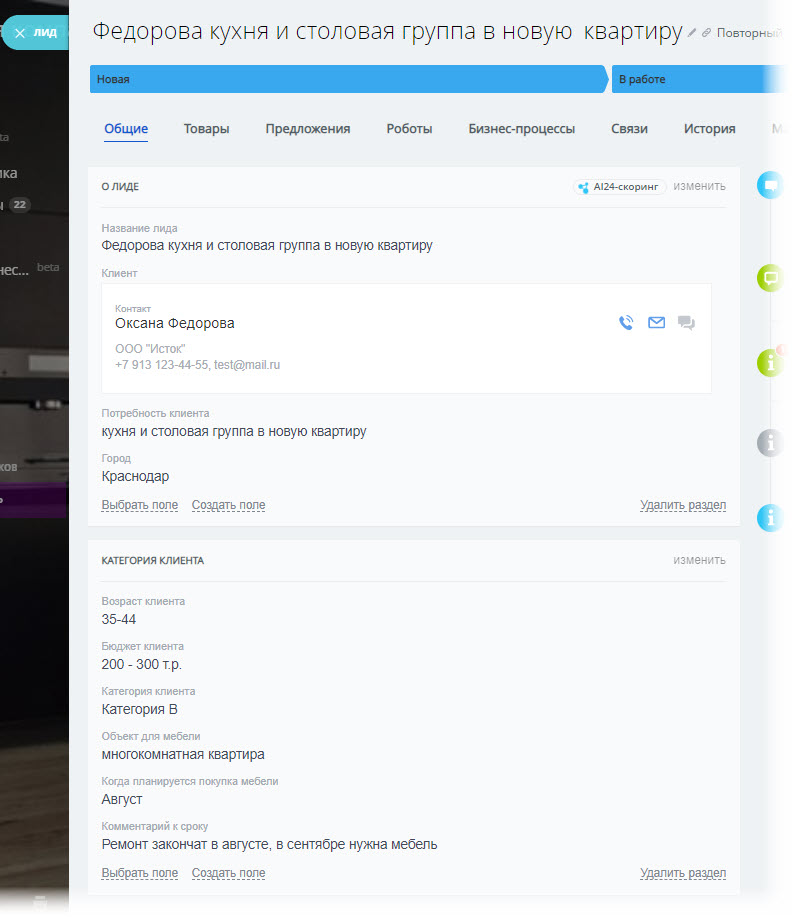Click the lead name field value Федорова кухня
This screenshot has width=792, height=917.
pyautogui.click(x=267, y=246)
